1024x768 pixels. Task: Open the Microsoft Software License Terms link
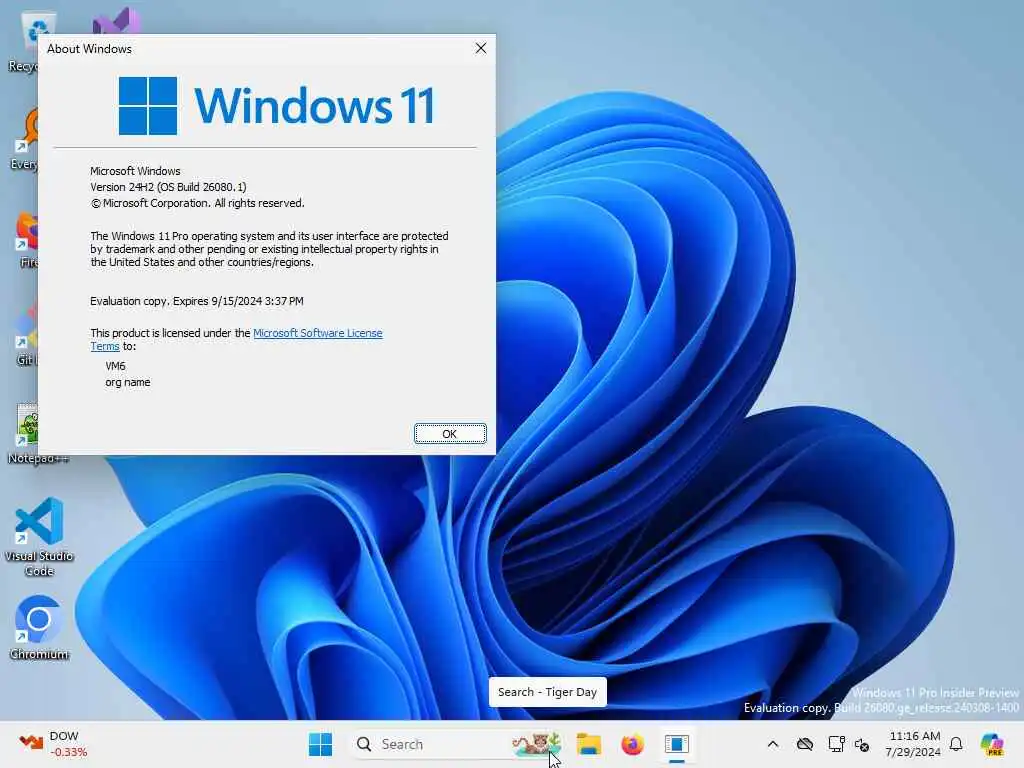point(317,333)
